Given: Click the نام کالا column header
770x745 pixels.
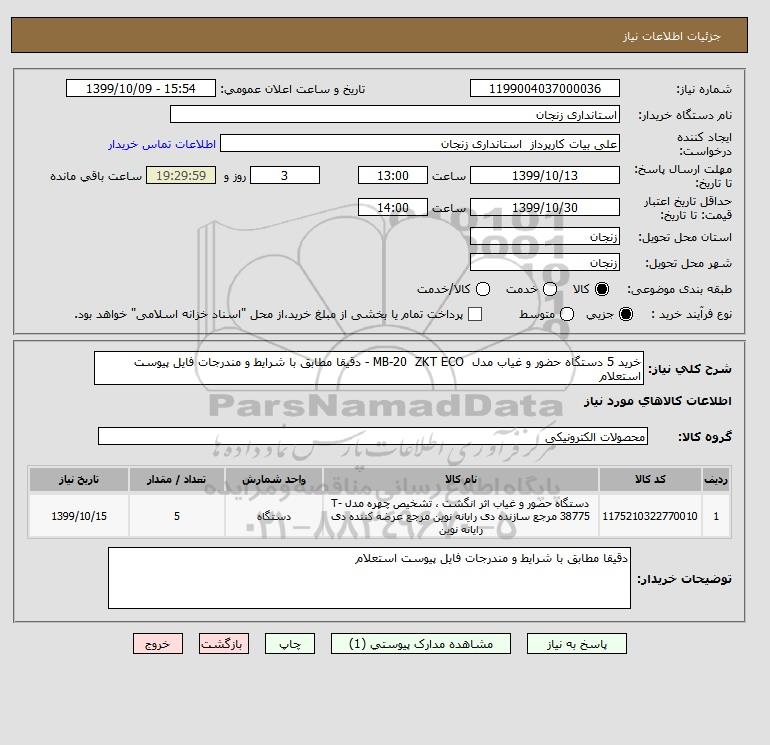Looking at the screenshot, I should 461,479.
